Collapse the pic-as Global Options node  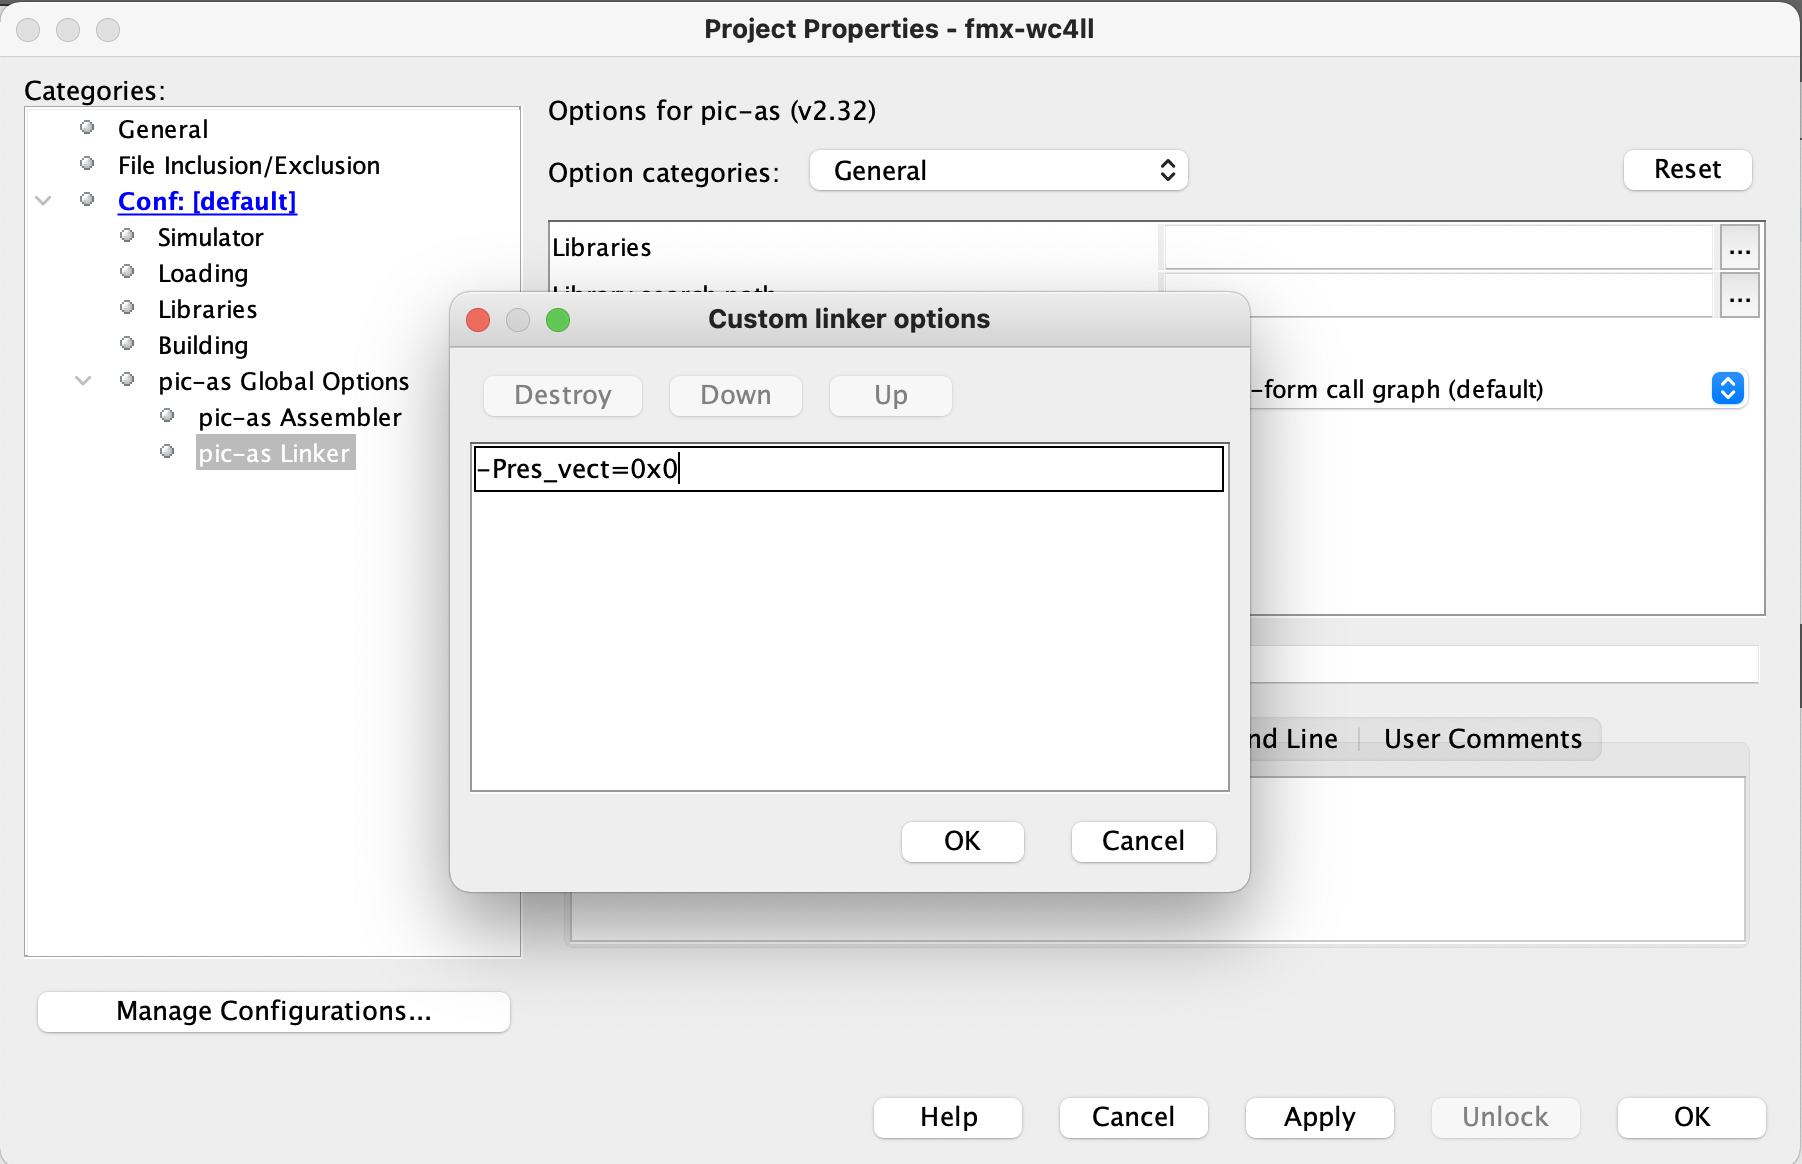click(x=84, y=381)
